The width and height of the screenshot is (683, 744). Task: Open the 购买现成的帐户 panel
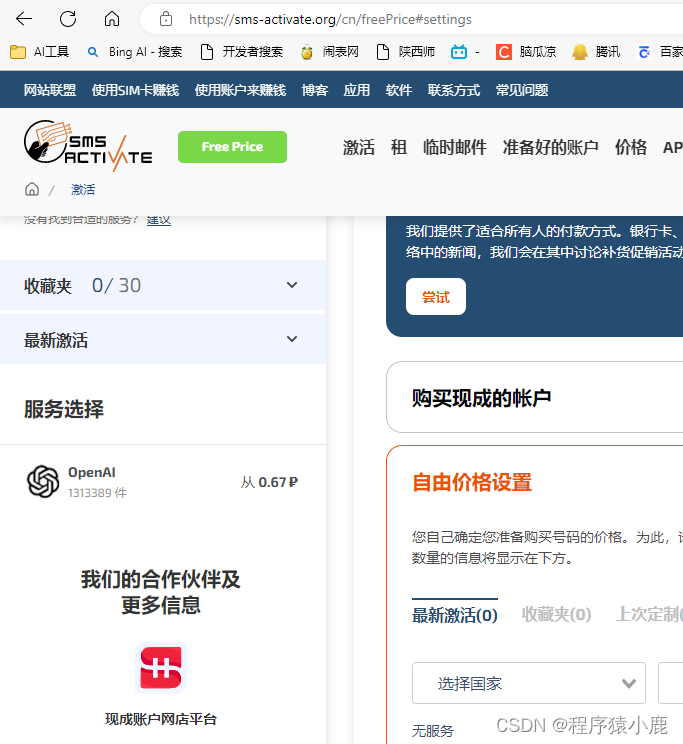(x=534, y=397)
